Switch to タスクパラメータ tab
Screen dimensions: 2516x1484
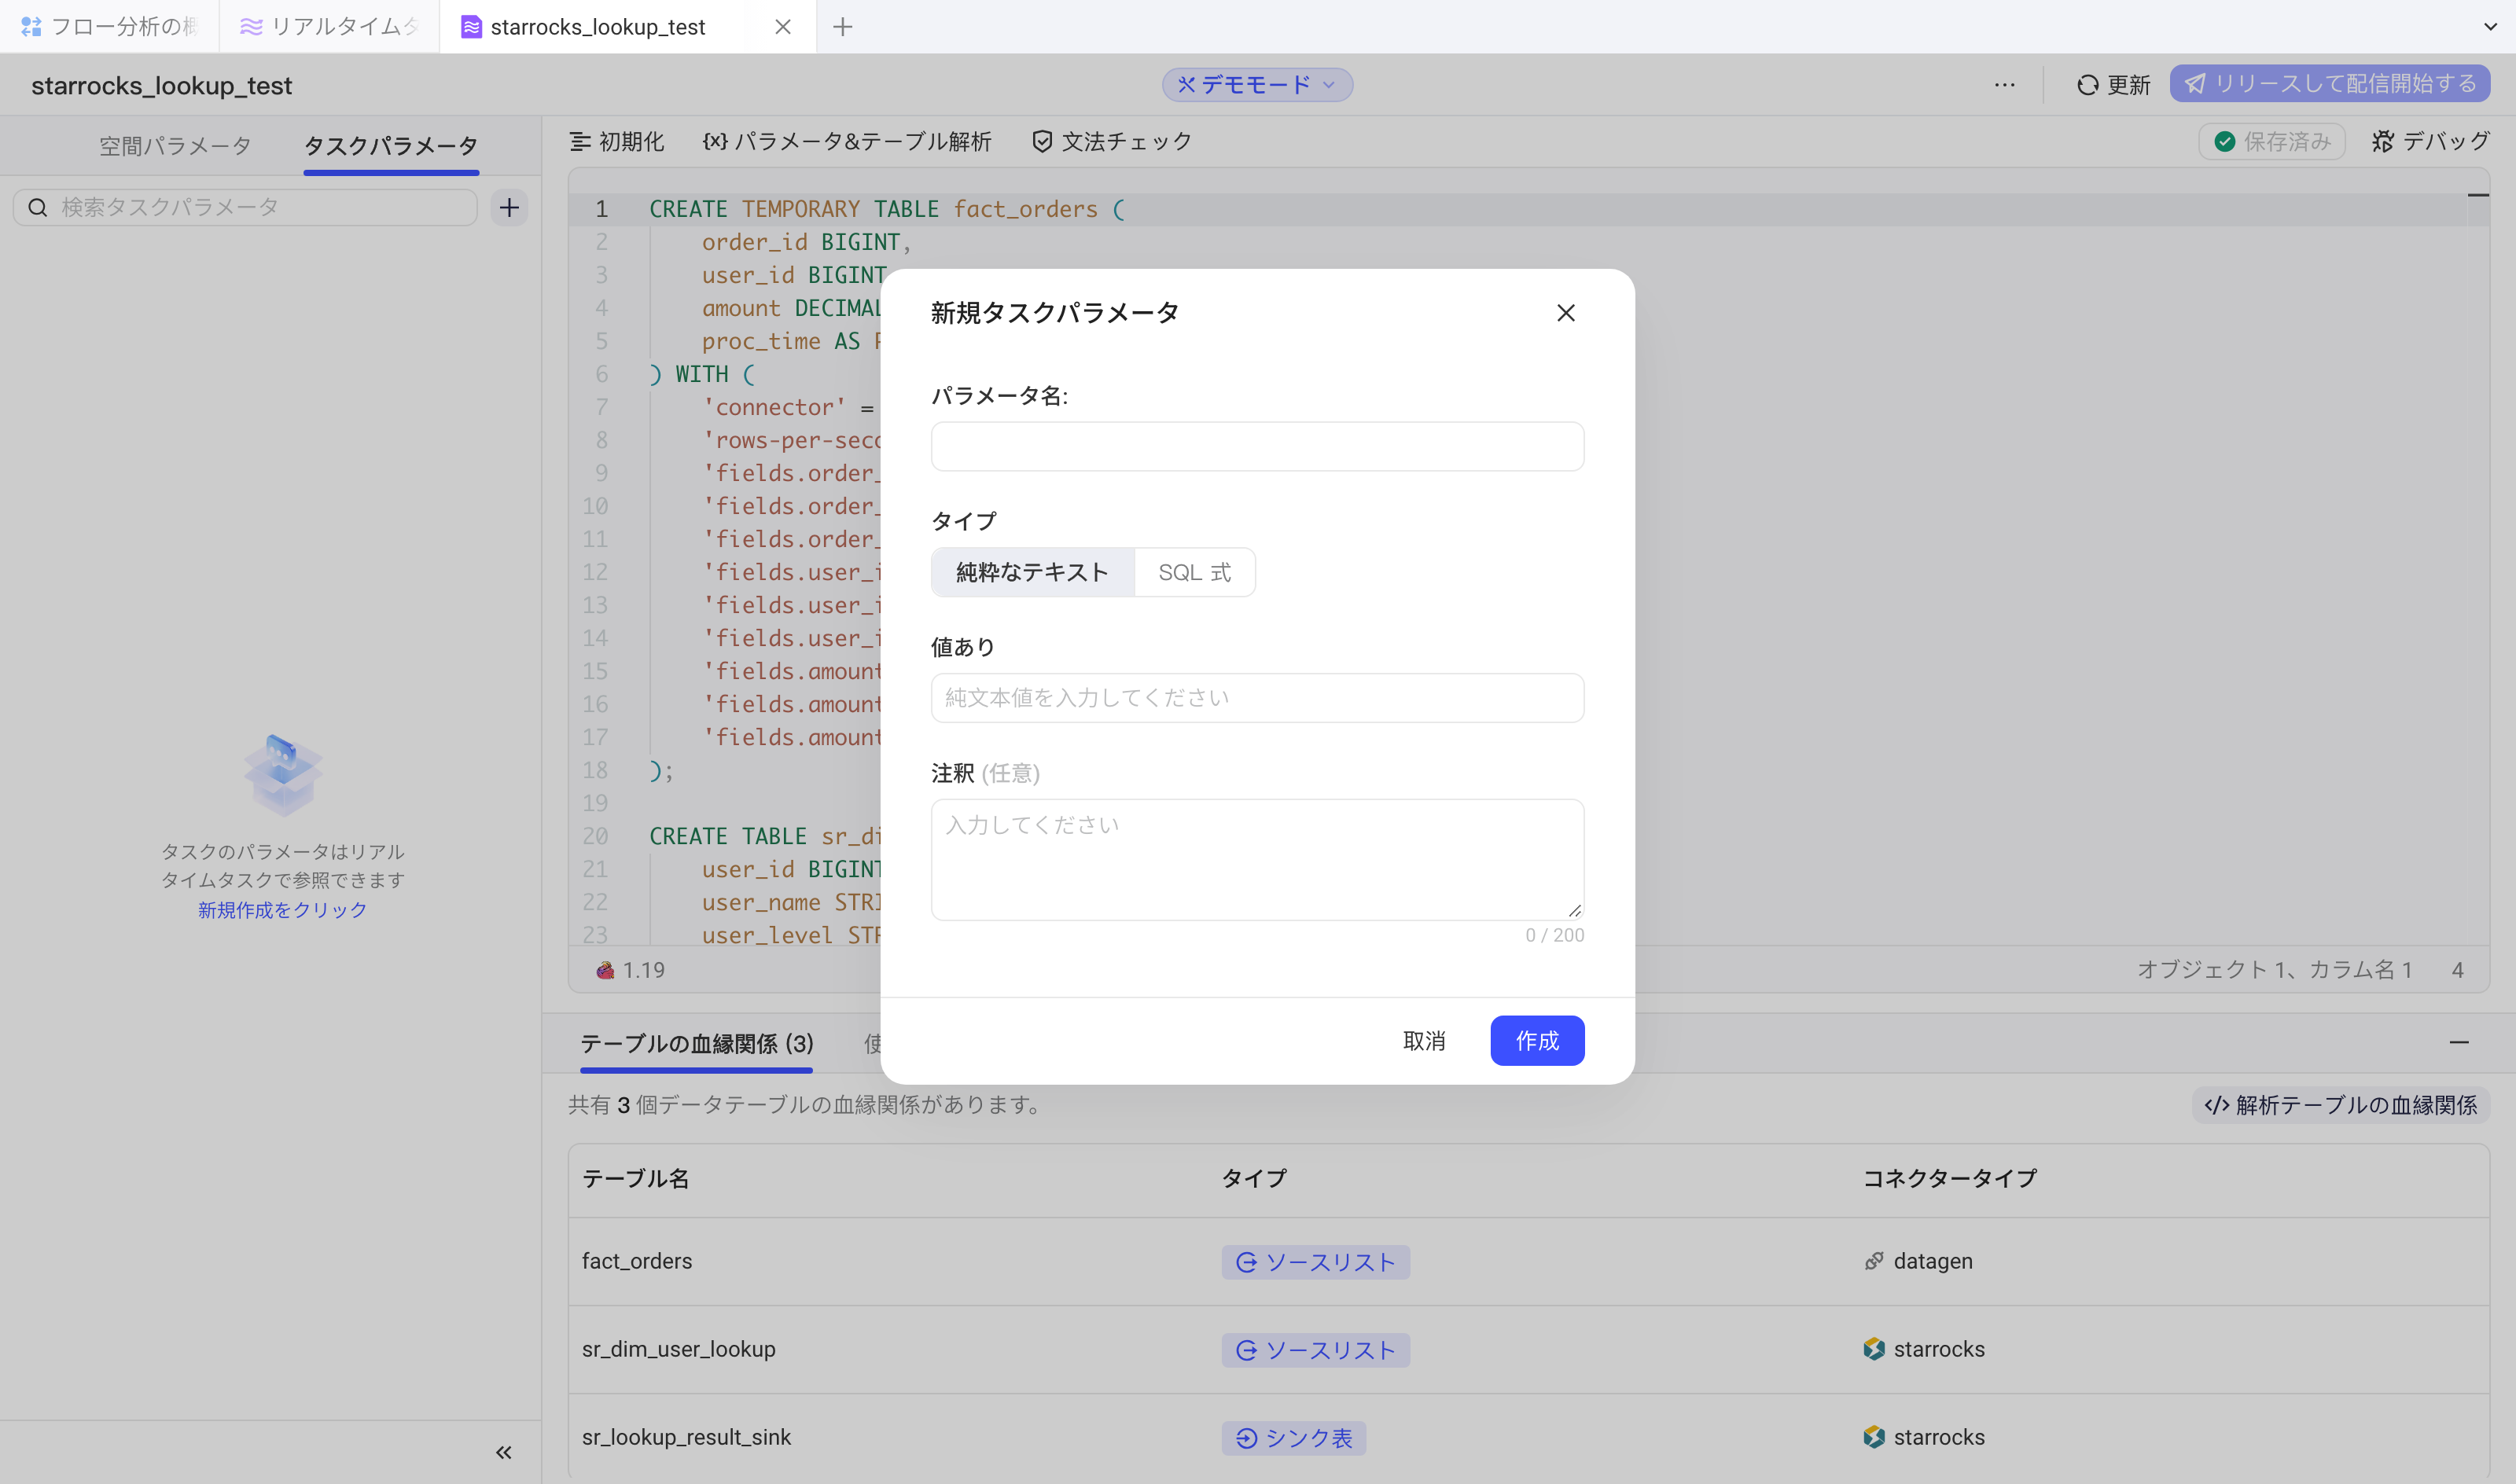tap(391, 146)
